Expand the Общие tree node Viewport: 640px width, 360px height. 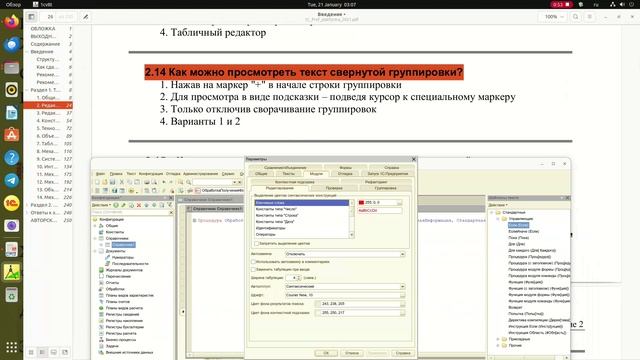[96, 226]
